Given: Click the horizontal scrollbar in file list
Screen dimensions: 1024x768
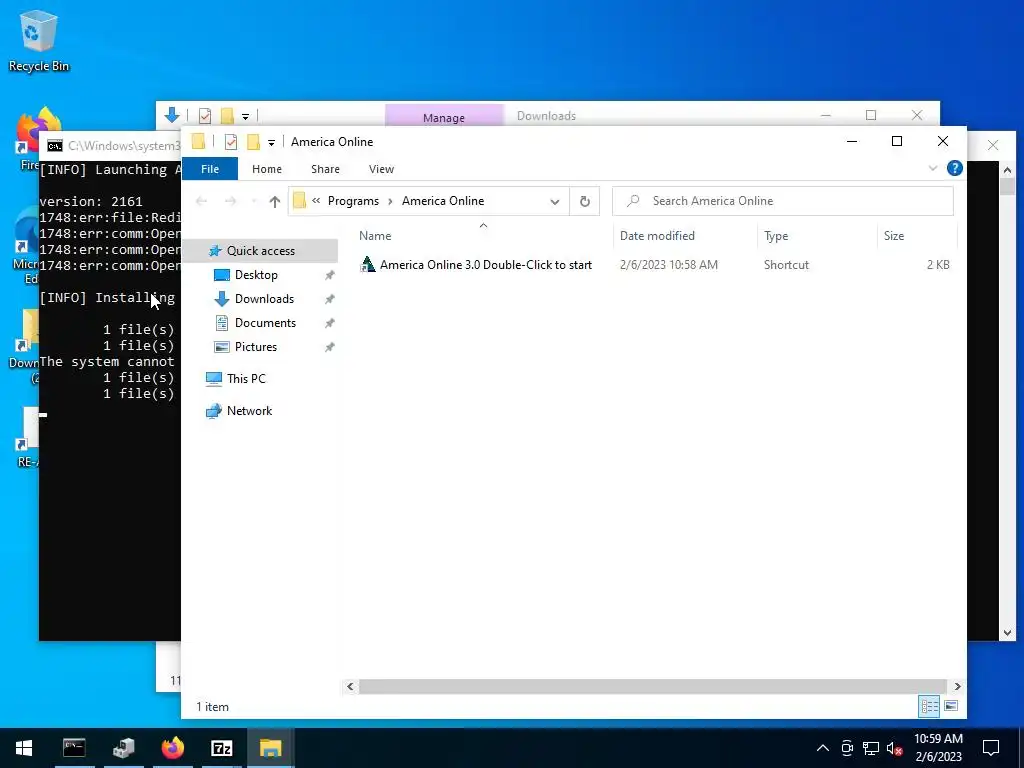Looking at the screenshot, I should click(x=652, y=686).
